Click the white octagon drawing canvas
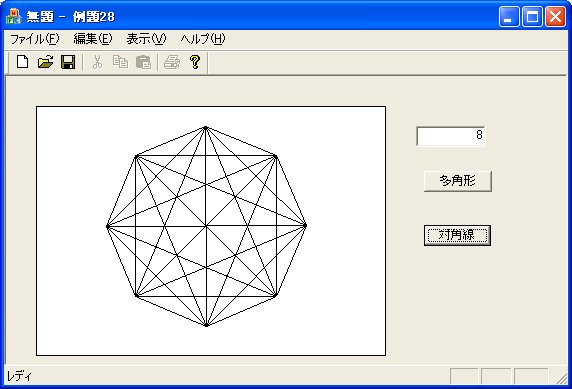Image resolution: width=572 pixels, height=389 pixels. coord(211,231)
